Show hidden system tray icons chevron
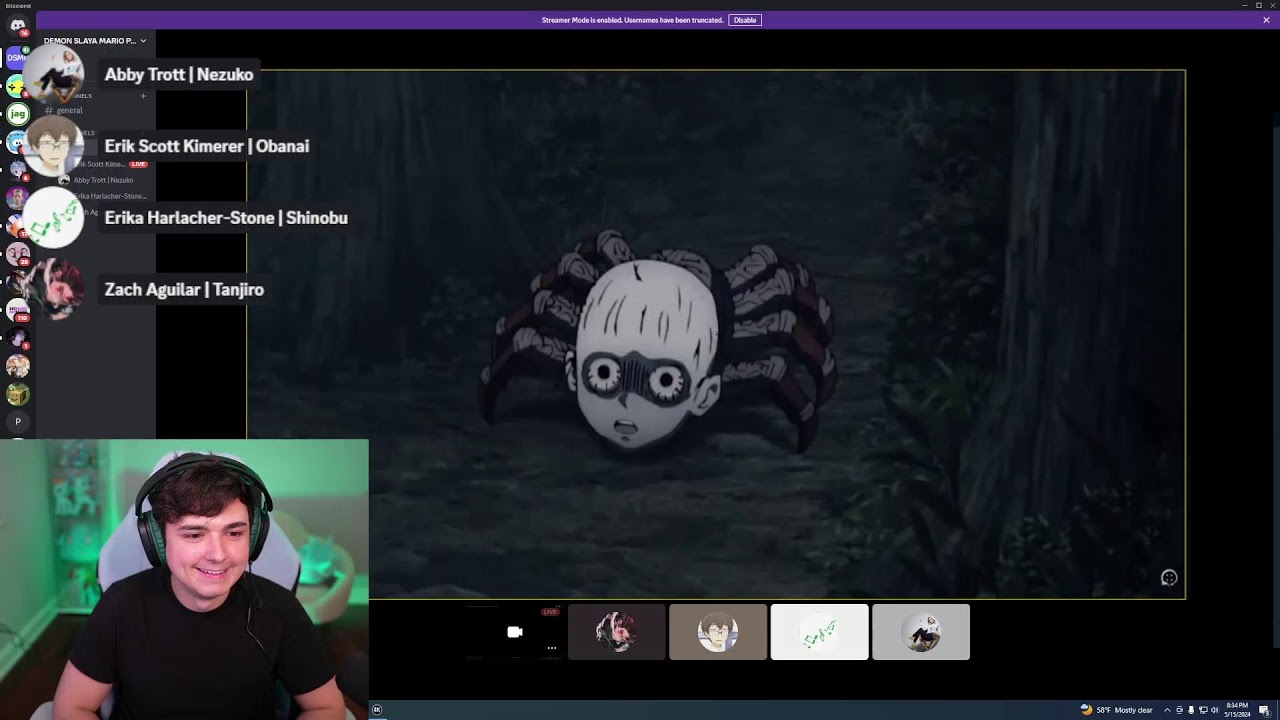This screenshot has width=1280, height=720. [1167, 710]
